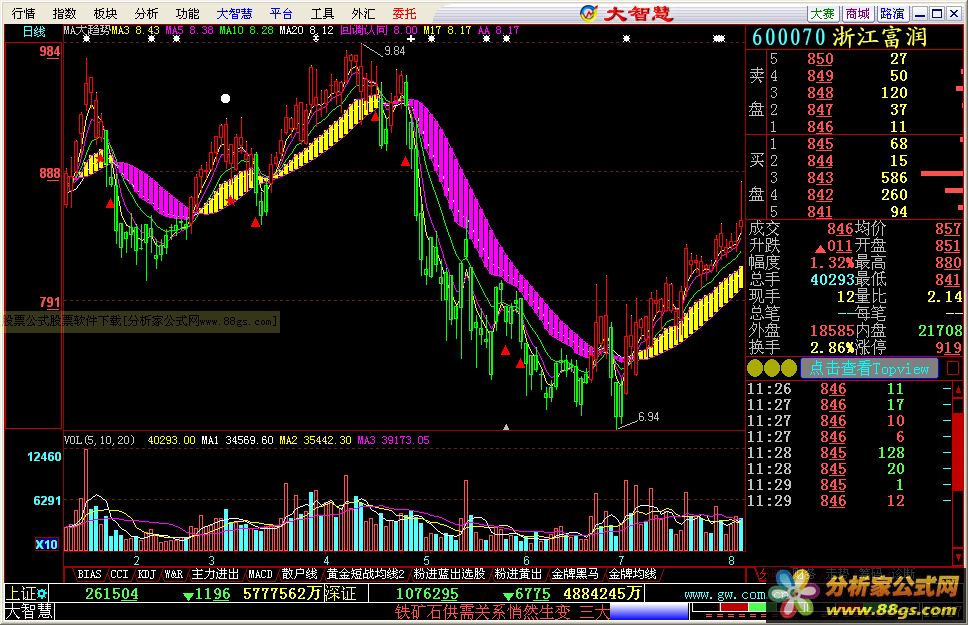Screen dimensions: 968x625
Task: Open the 外汇 menu
Action: [363, 13]
